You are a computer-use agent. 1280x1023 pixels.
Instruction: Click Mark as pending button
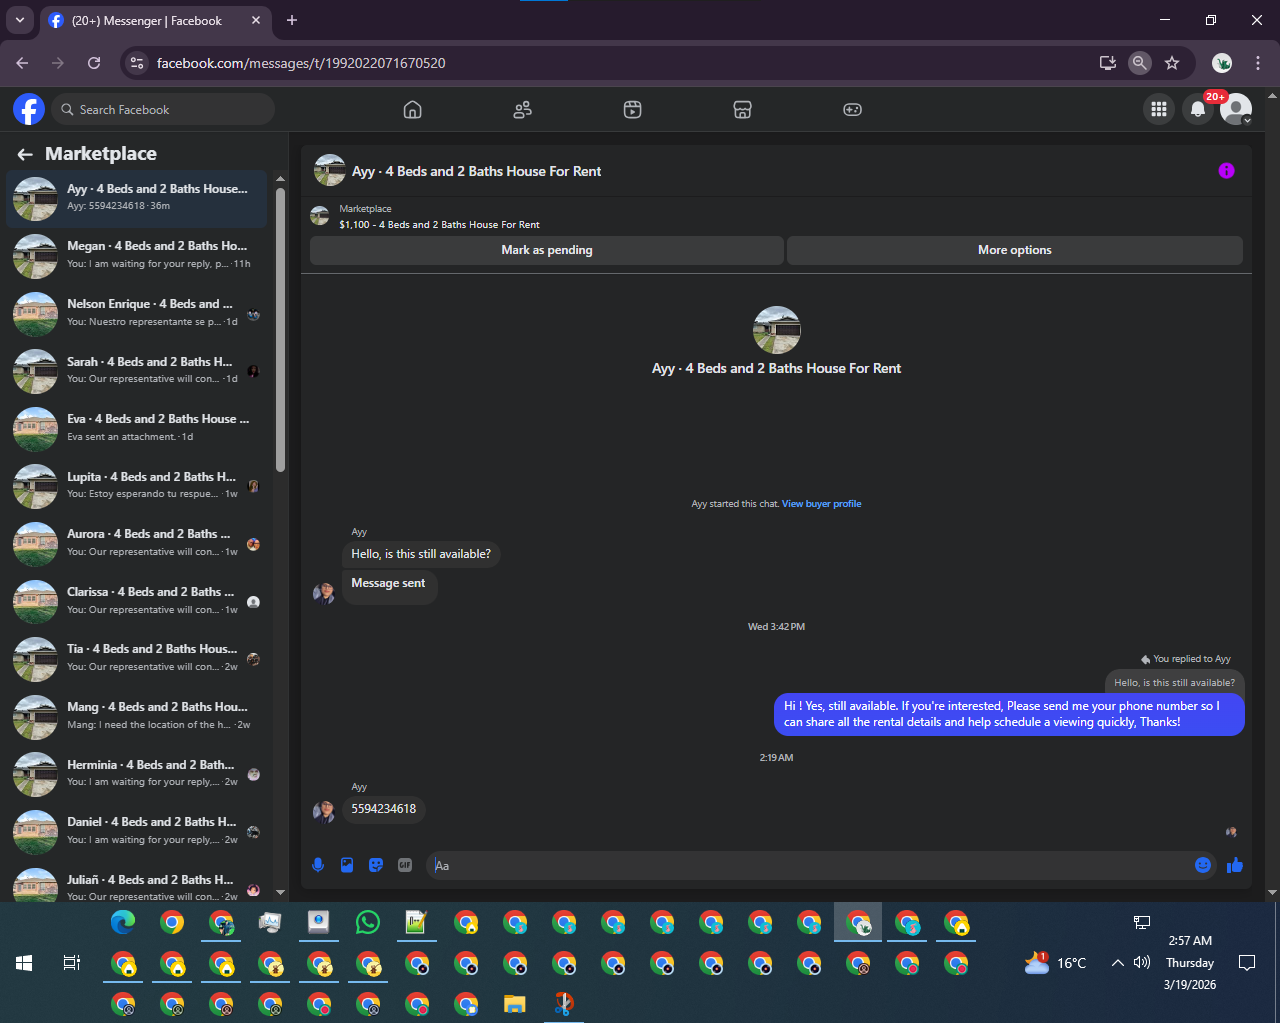[547, 250]
